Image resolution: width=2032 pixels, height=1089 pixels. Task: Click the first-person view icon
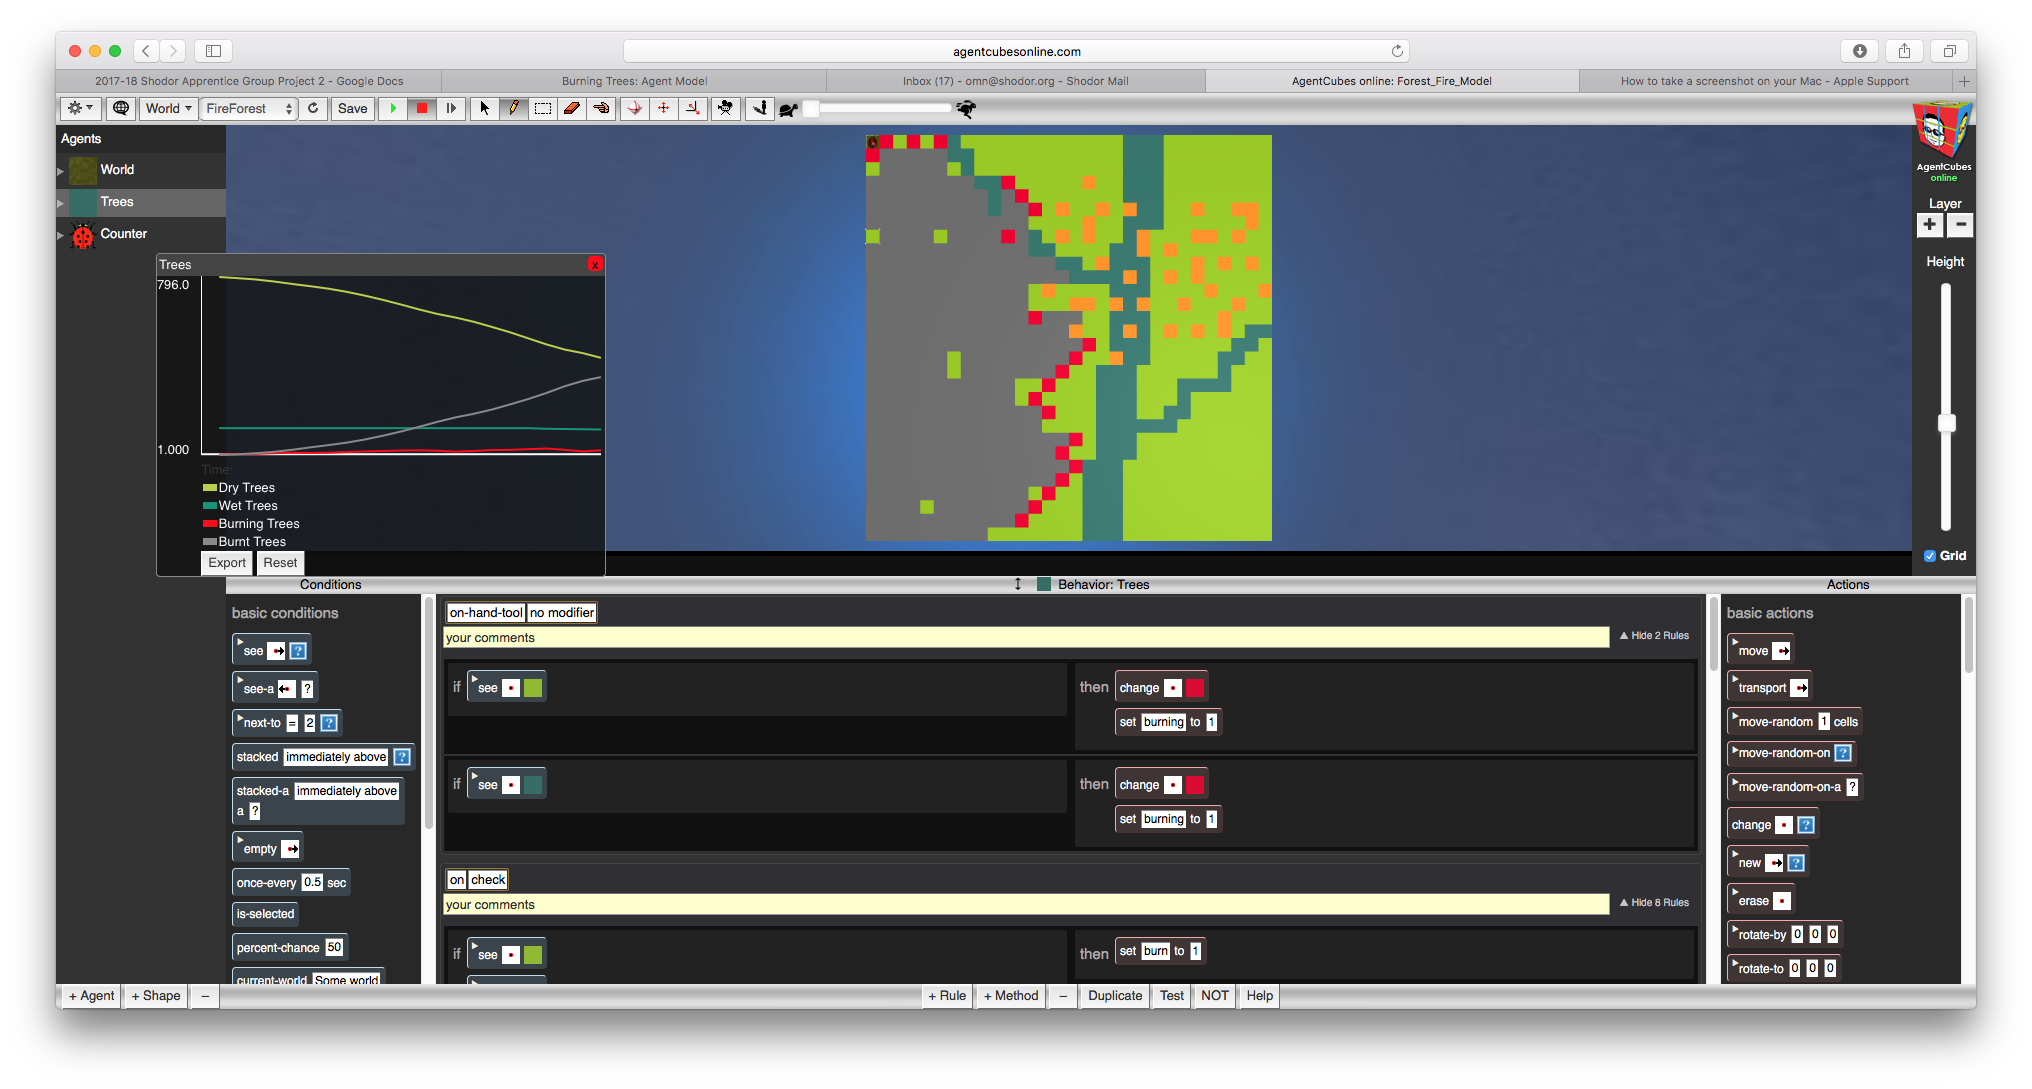(759, 108)
